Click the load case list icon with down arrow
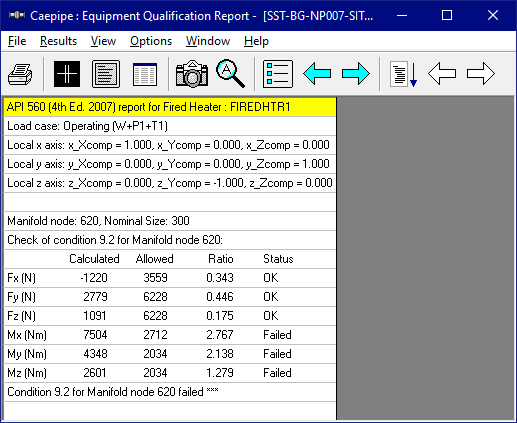Viewport: 517px width, 423px height. tap(404, 74)
